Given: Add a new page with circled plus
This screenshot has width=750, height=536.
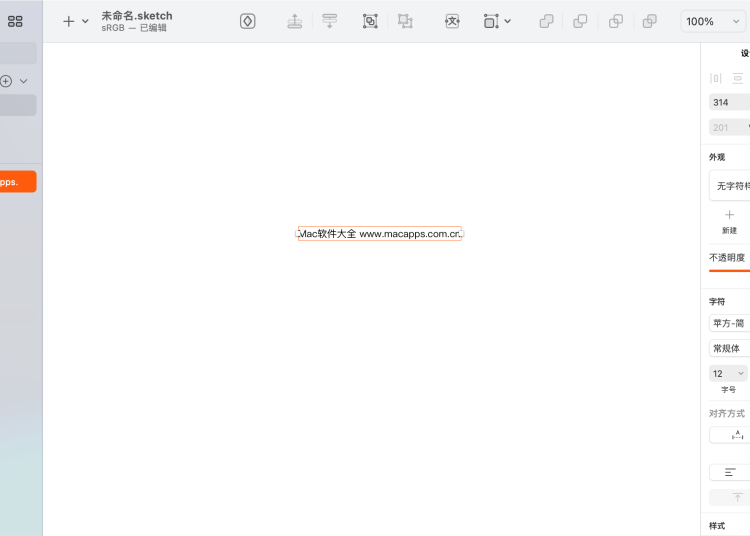Looking at the screenshot, I should 6,81.
